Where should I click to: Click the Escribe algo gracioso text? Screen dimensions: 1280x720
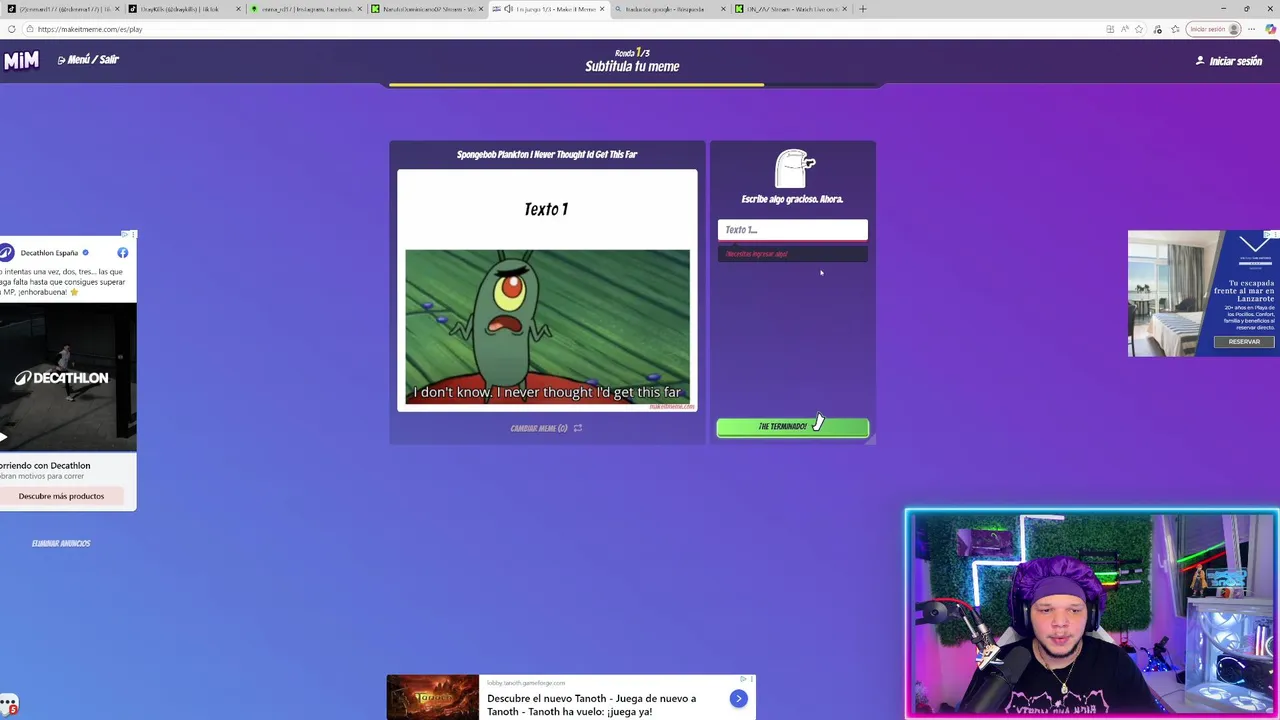pyautogui.click(x=792, y=199)
